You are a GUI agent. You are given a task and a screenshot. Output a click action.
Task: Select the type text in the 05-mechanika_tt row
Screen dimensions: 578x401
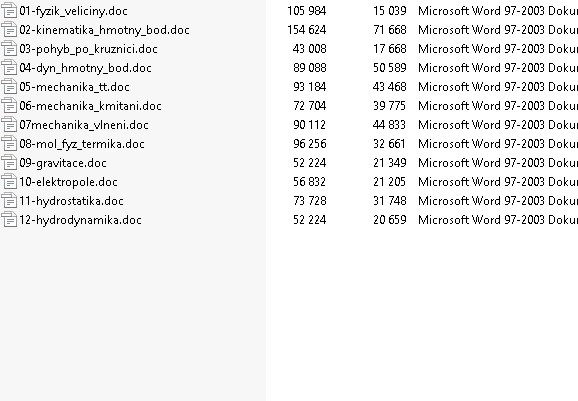(498, 87)
